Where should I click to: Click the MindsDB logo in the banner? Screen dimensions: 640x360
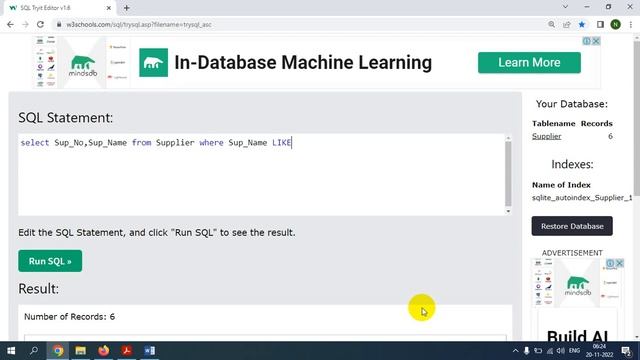tap(83, 66)
